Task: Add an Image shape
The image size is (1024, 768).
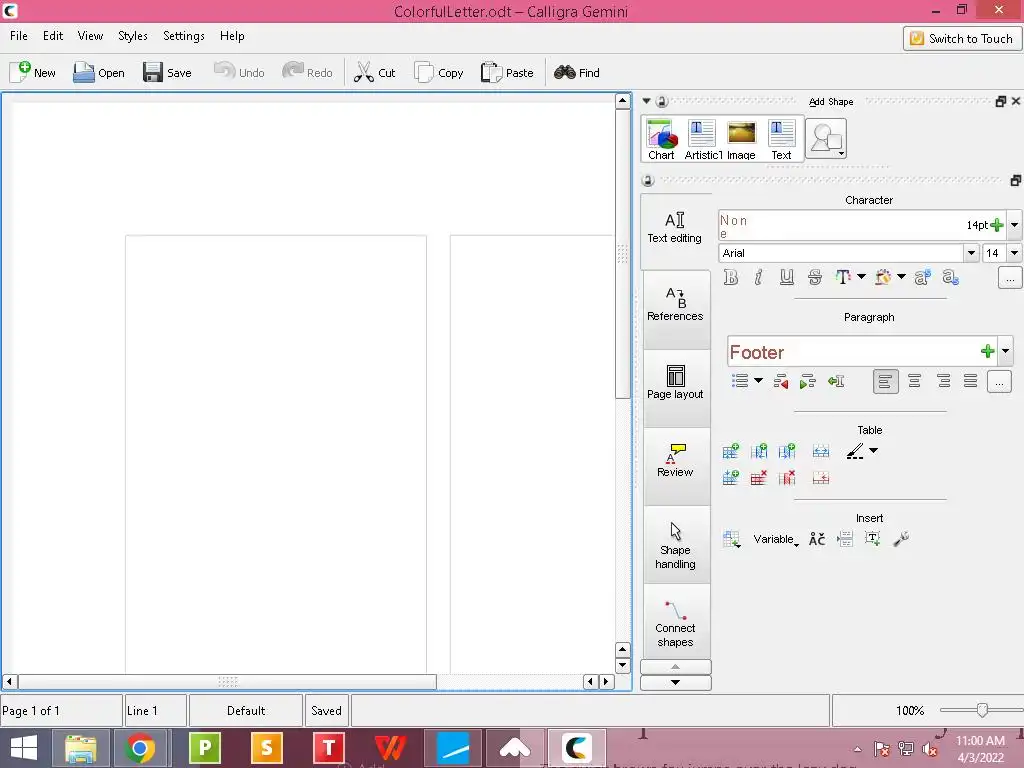Action: tap(741, 140)
